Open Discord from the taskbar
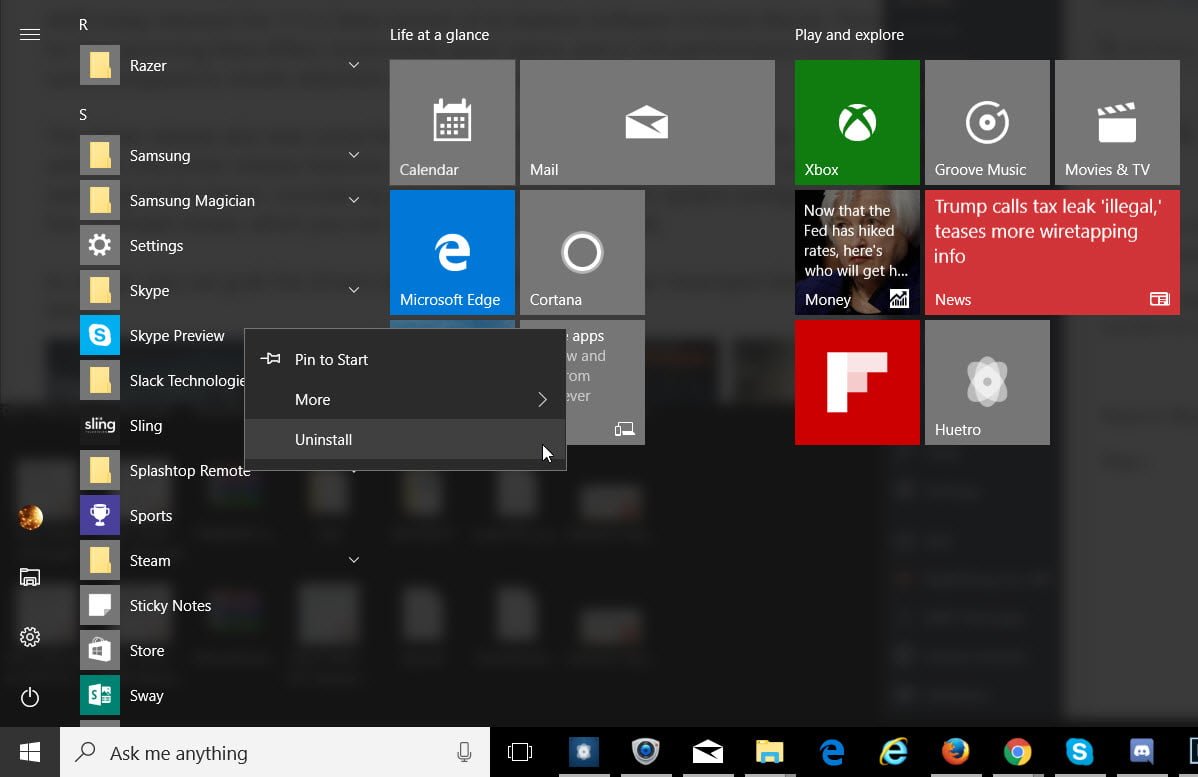Screen dimensions: 1198x777 point(1141,753)
